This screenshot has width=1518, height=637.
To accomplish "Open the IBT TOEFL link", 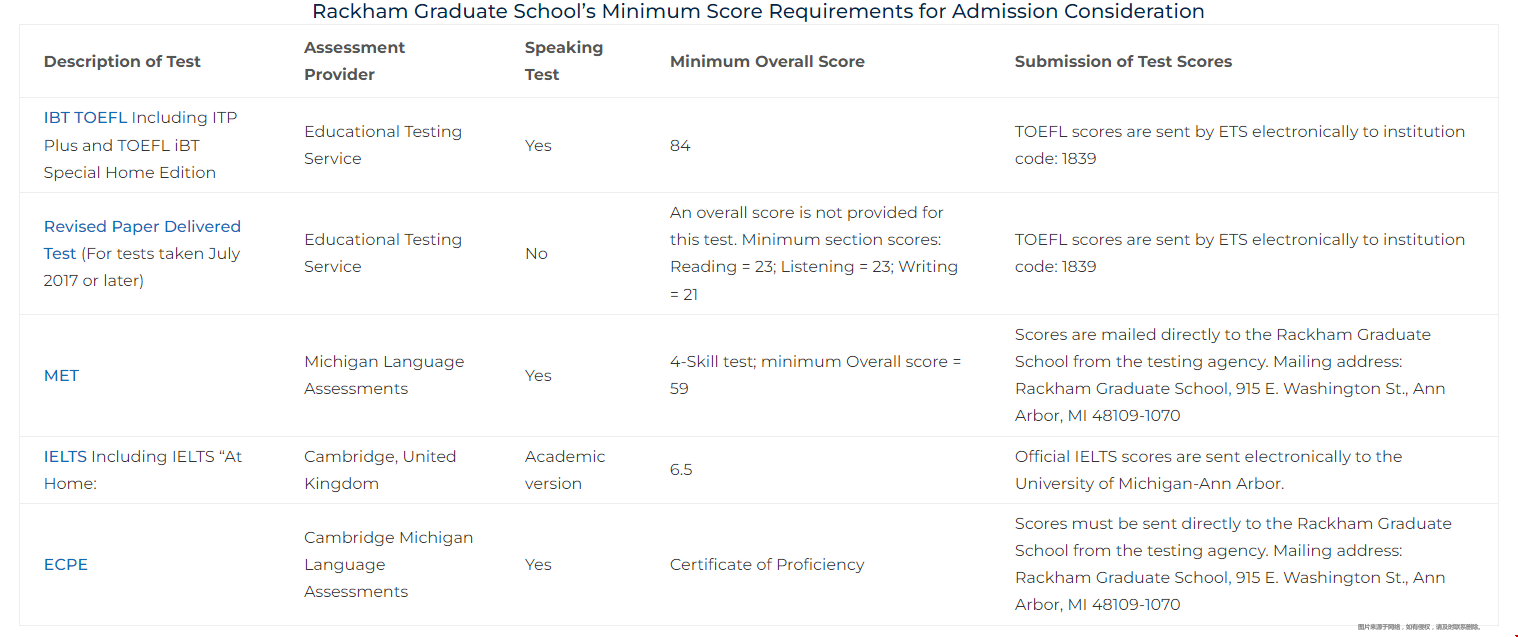I will 85,118.
